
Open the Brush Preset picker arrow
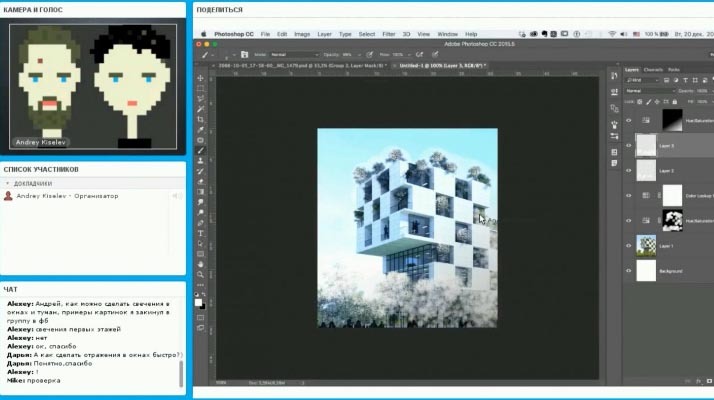[234, 55]
